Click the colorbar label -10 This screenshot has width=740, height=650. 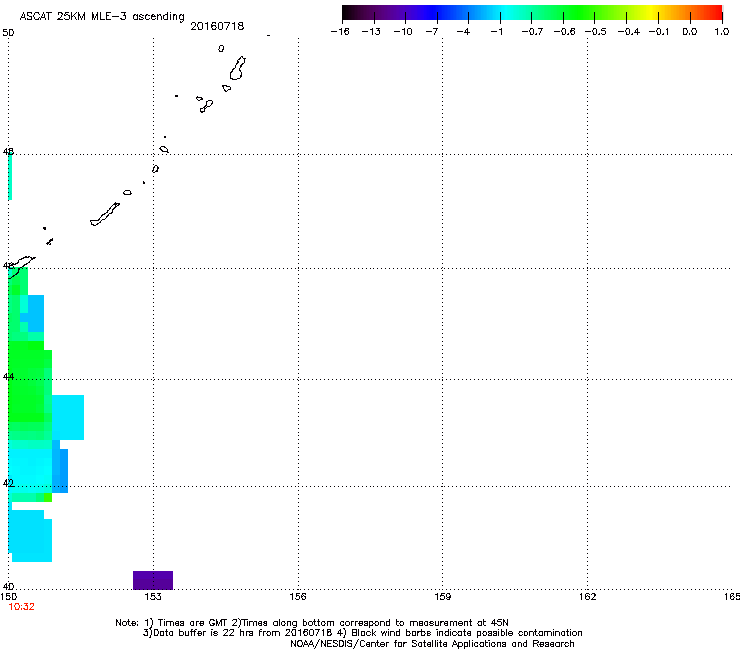pyautogui.click(x=403, y=32)
